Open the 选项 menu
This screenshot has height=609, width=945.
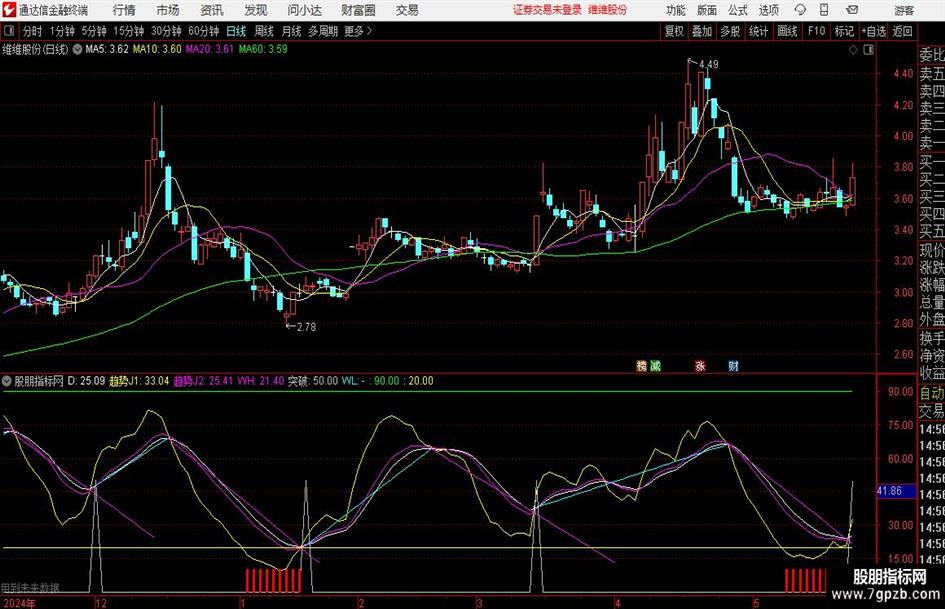[x=768, y=10]
